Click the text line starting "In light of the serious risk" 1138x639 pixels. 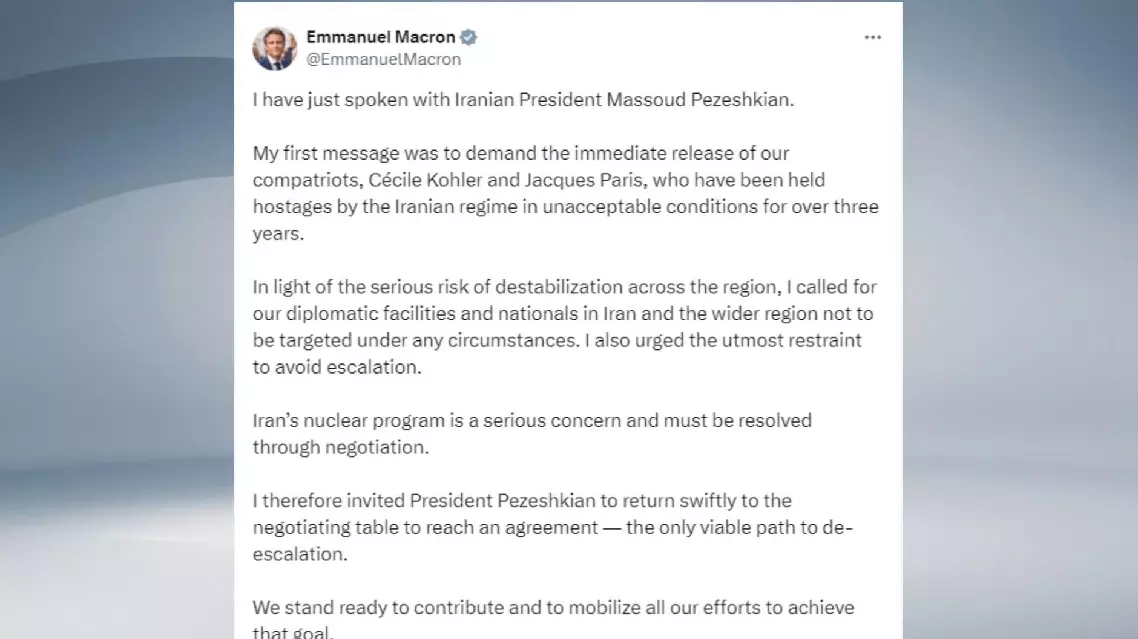tap(564, 287)
